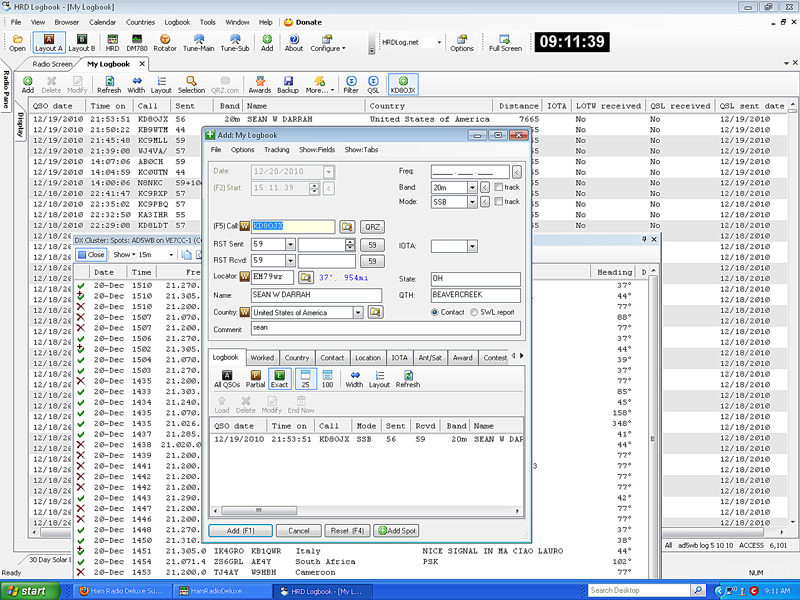Image resolution: width=800 pixels, height=600 pixels.
Task: Click the QRZ button beside the callsign
Action: click(x=372, y=227)
